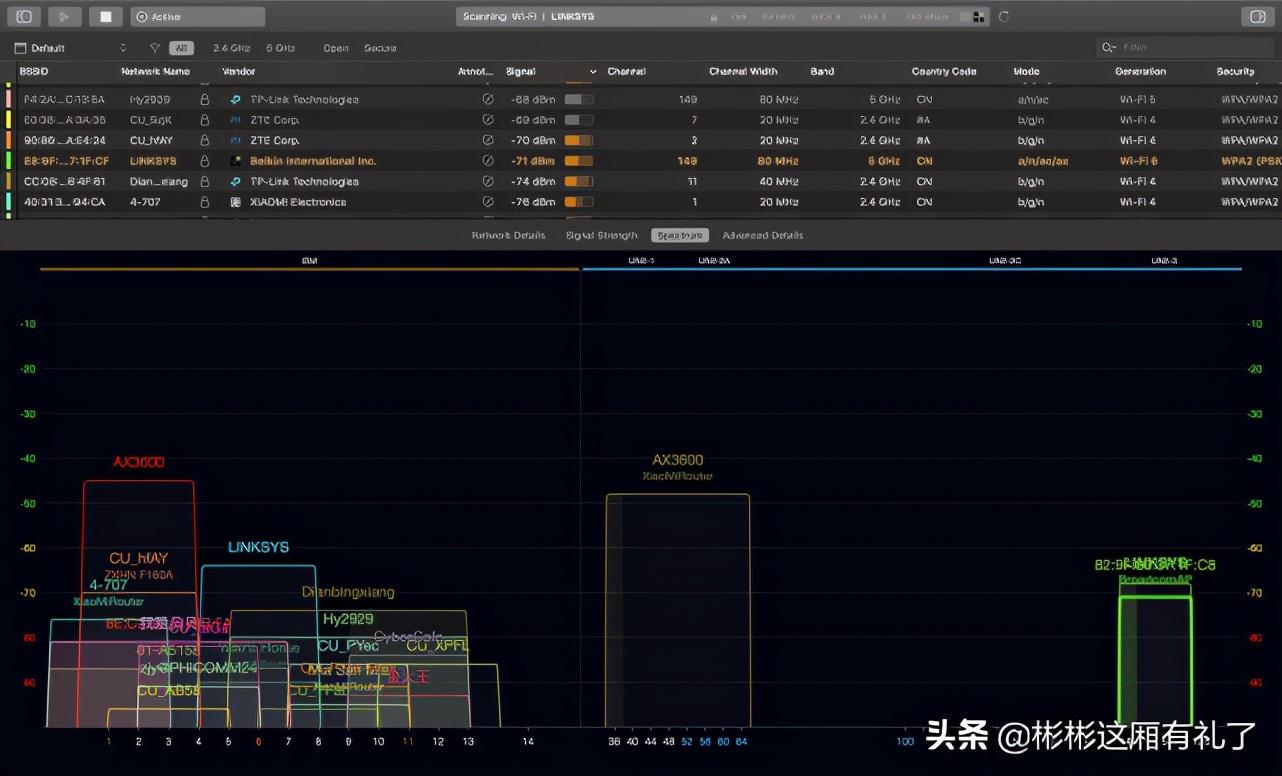Click the refresh circular arrow icon
The image size is (1282, 776).
[x=1004, y=16]
